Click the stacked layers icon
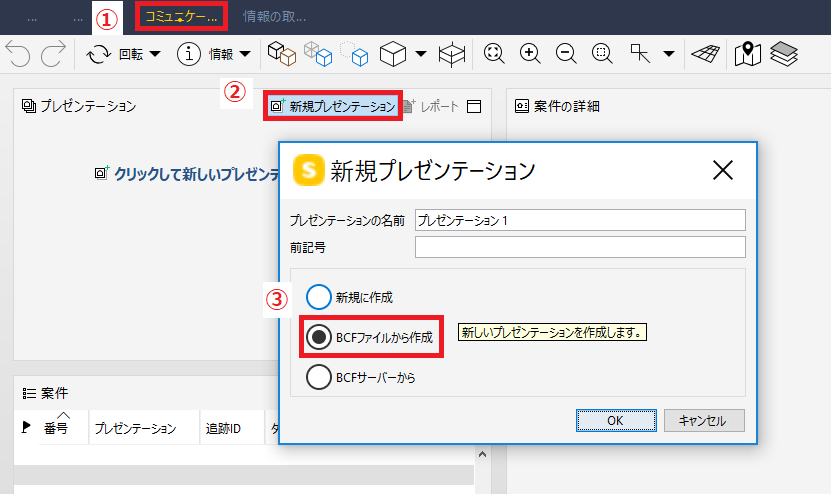This screenshot has width=831, height=494. coord(784,54)
